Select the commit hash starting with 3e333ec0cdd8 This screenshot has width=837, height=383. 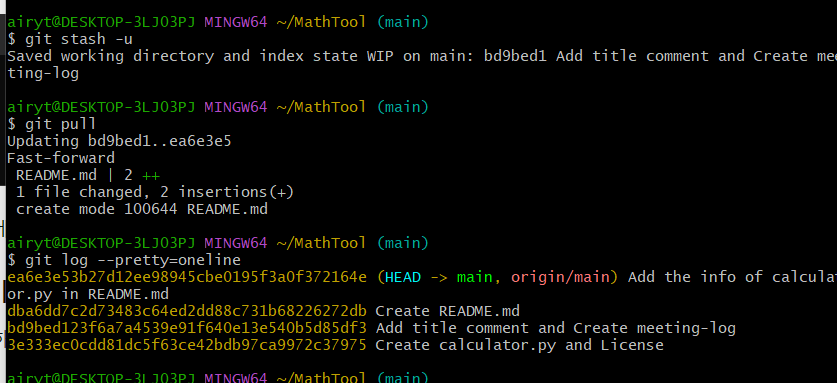(187, 346)
